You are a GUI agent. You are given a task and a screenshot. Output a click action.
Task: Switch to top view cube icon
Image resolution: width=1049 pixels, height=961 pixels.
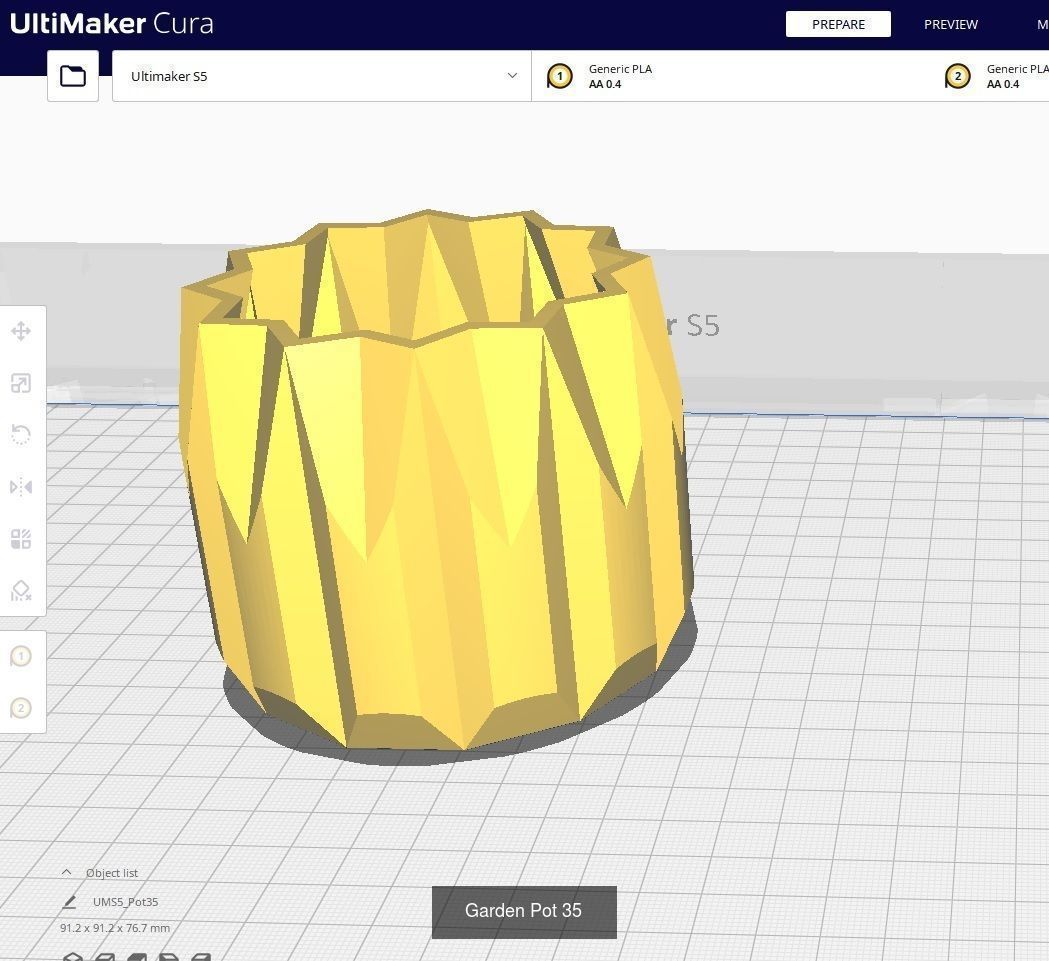pyautogui.click(x=137, y=956)
